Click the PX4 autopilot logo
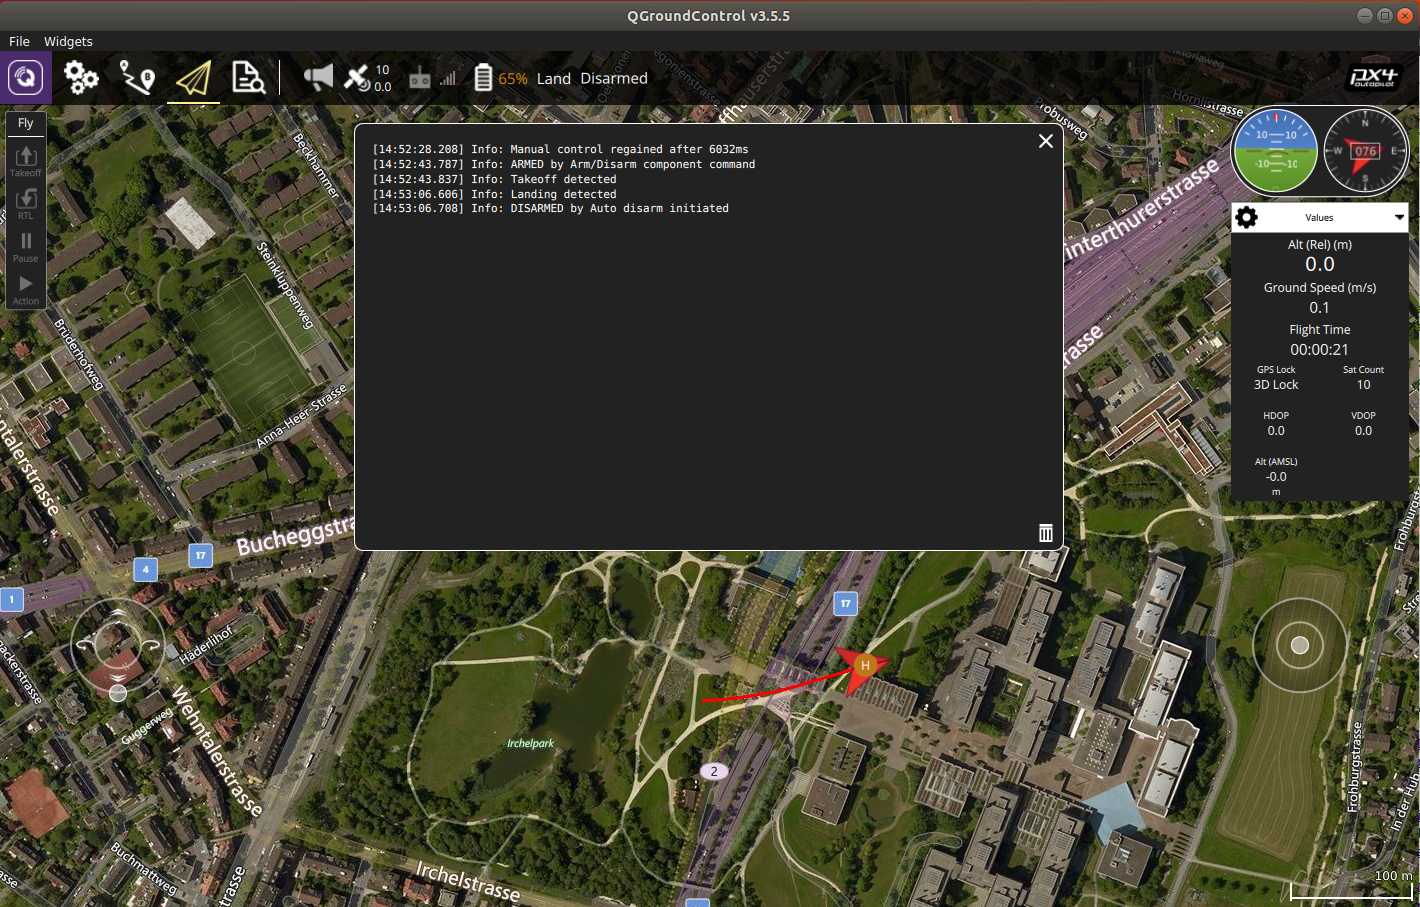This screenshot has width=1420, height=907. click(1374, 77)
